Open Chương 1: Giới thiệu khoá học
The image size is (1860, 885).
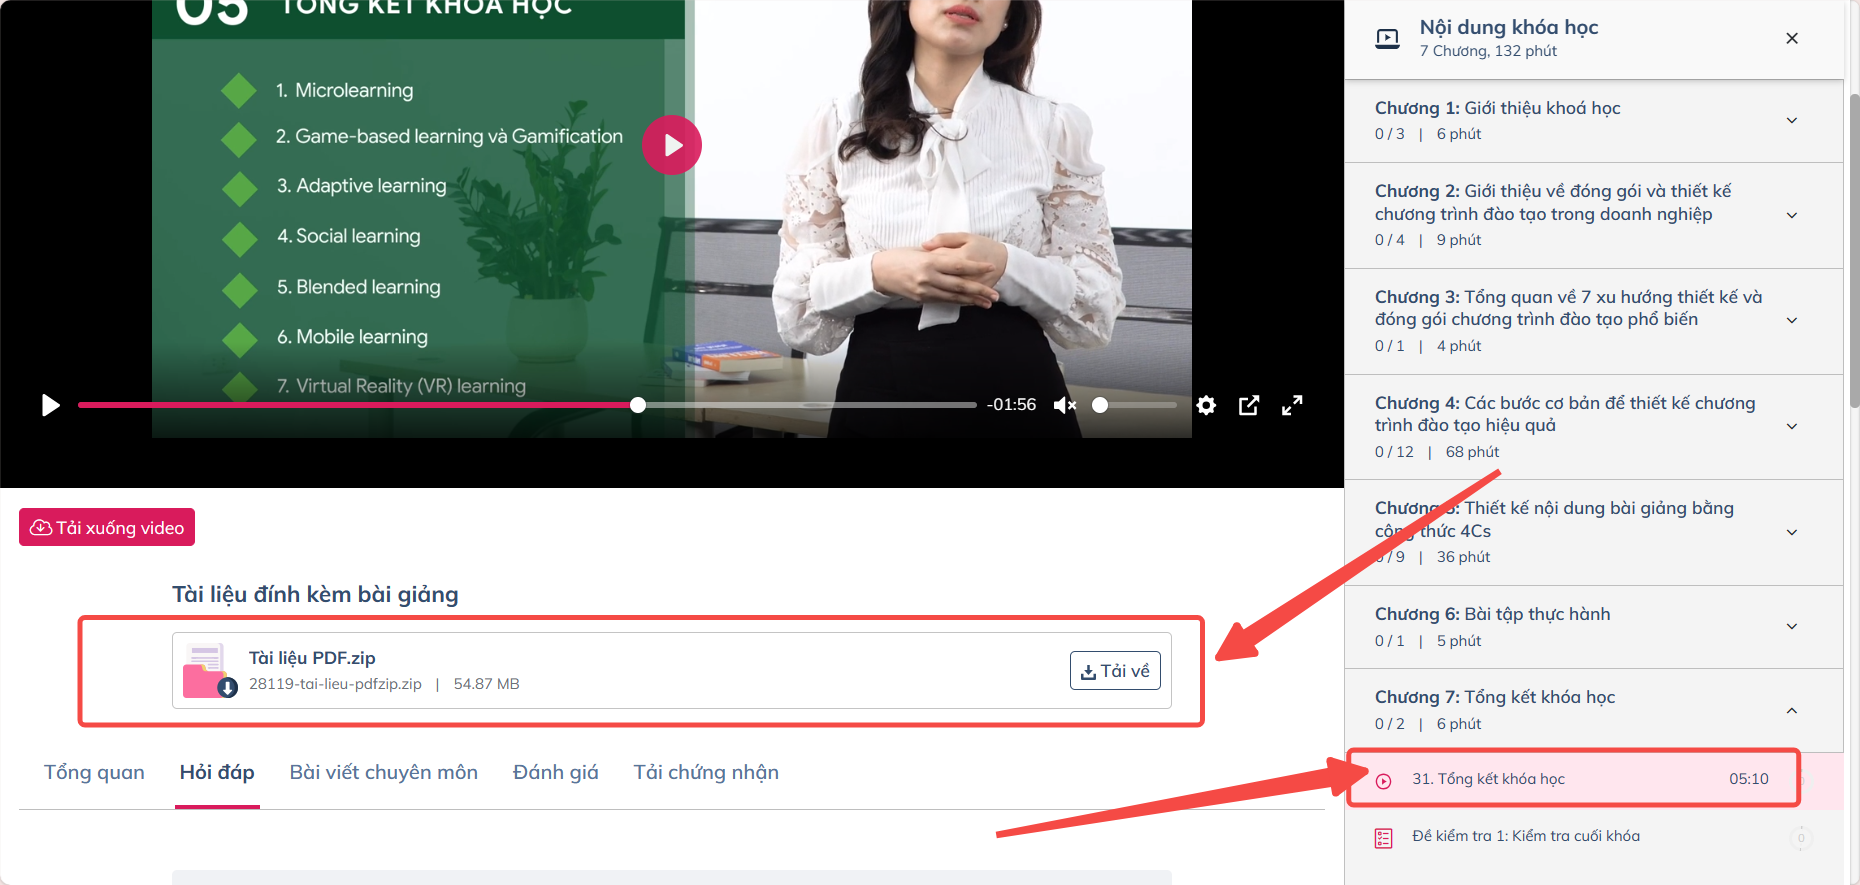click(x=1497, y=108)
